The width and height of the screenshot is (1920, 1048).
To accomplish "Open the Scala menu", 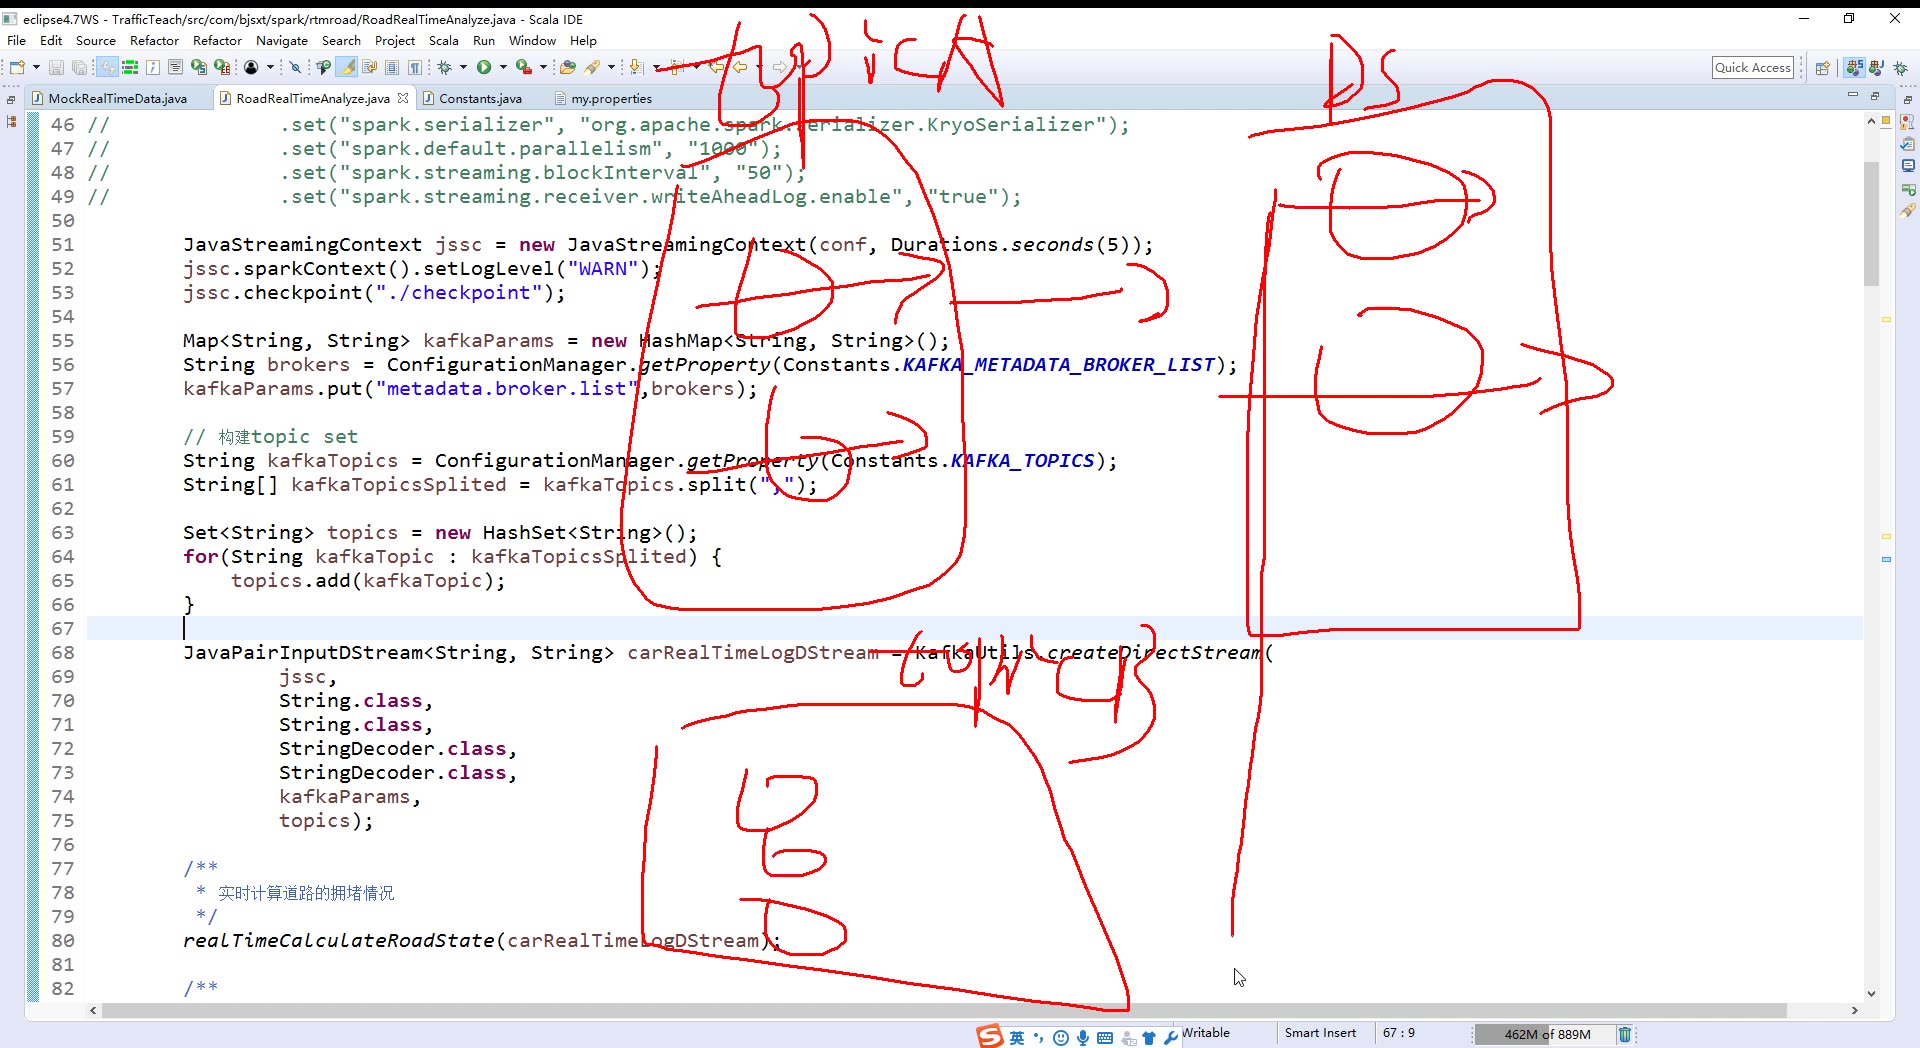I will 444,40.
